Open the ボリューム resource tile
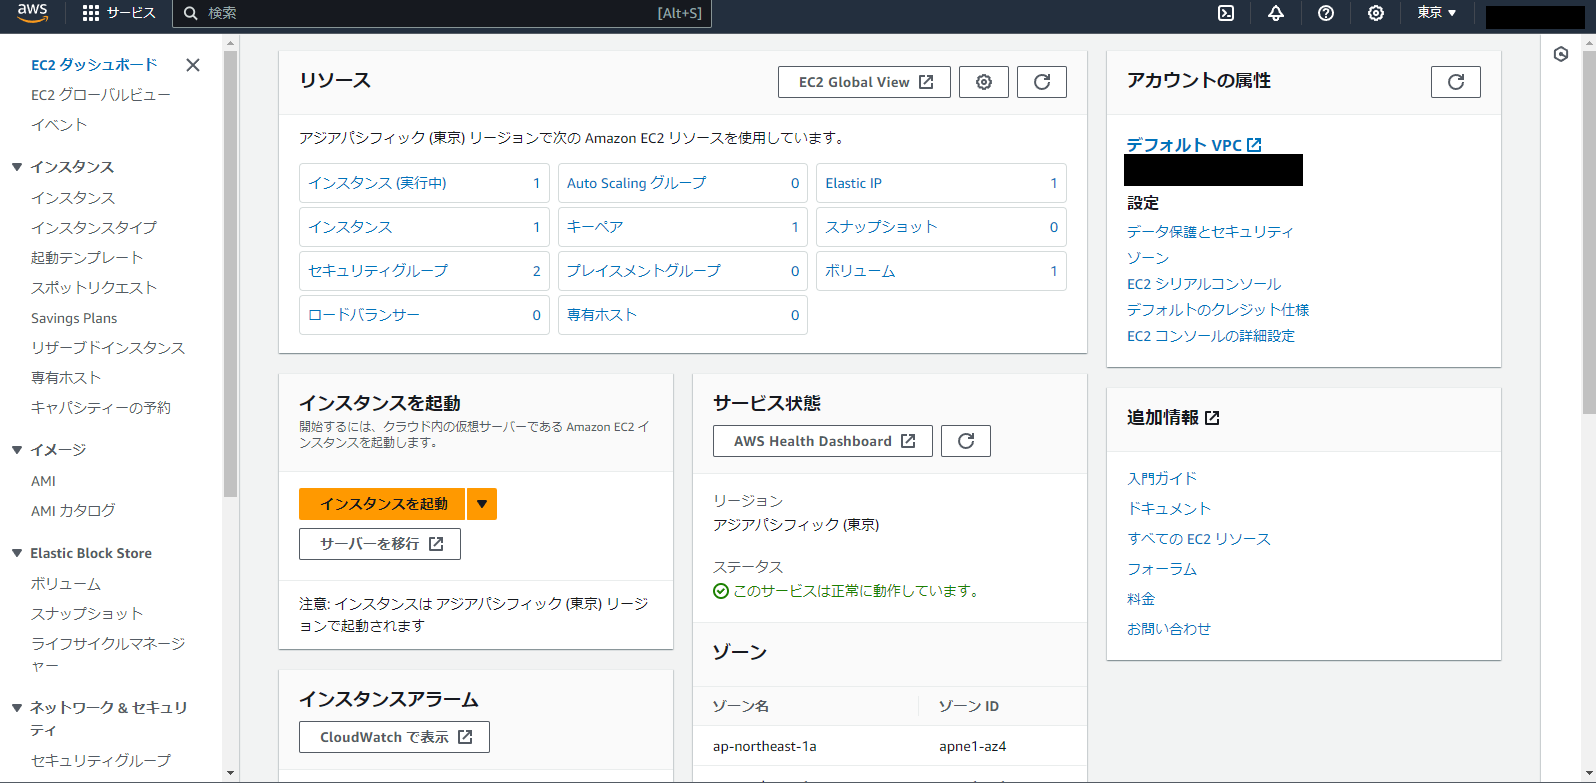Image resolution: width=1596 pixels, height=783 pixels. click(x=941, y=271)
